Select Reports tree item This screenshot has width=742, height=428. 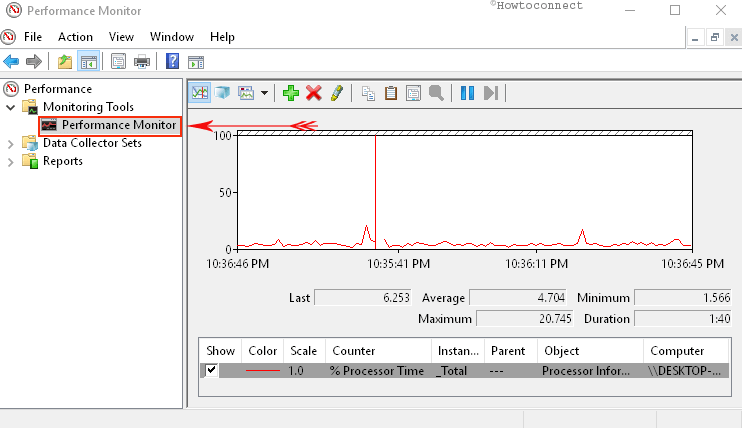tap(62, 161)
